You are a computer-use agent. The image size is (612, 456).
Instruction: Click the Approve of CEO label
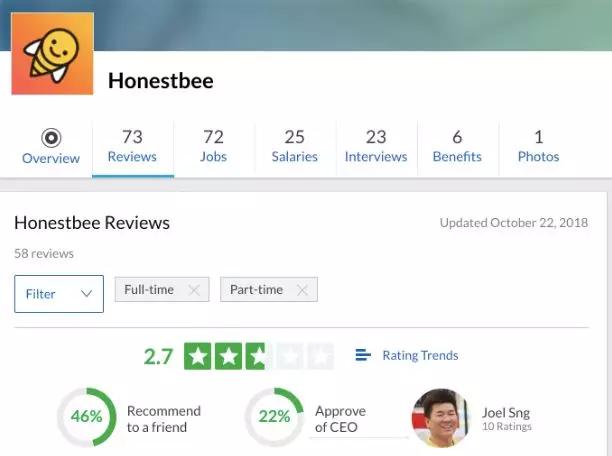click(x=340, y=419)
